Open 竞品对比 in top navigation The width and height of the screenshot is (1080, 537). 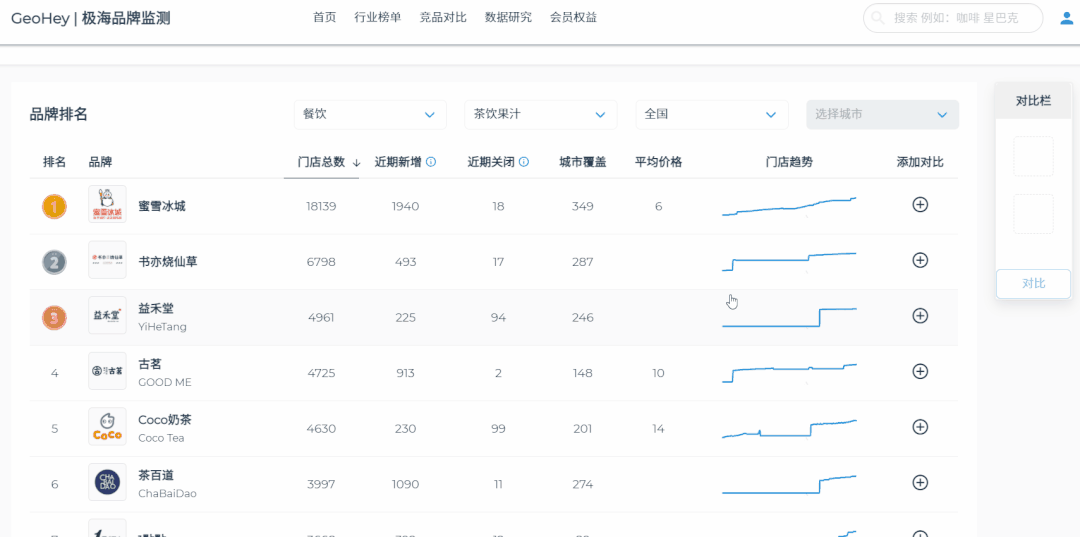[x=443, y=18]
